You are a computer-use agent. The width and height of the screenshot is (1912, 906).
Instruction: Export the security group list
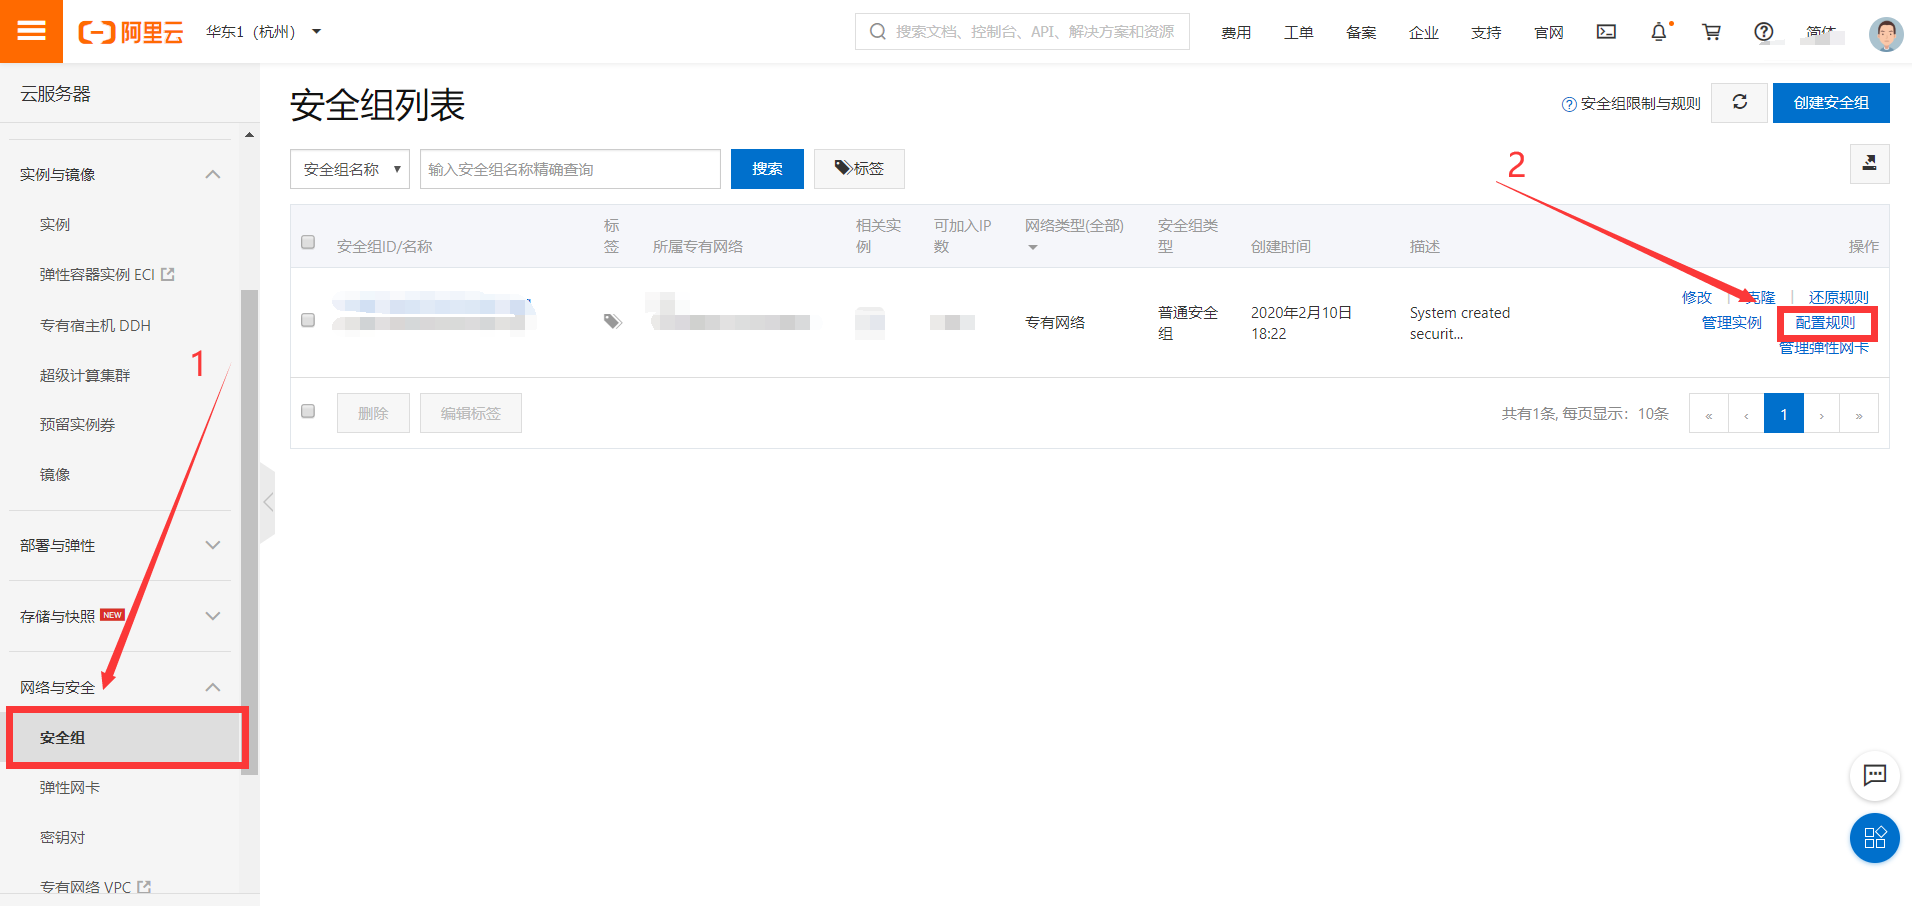tap(1869, 163)
